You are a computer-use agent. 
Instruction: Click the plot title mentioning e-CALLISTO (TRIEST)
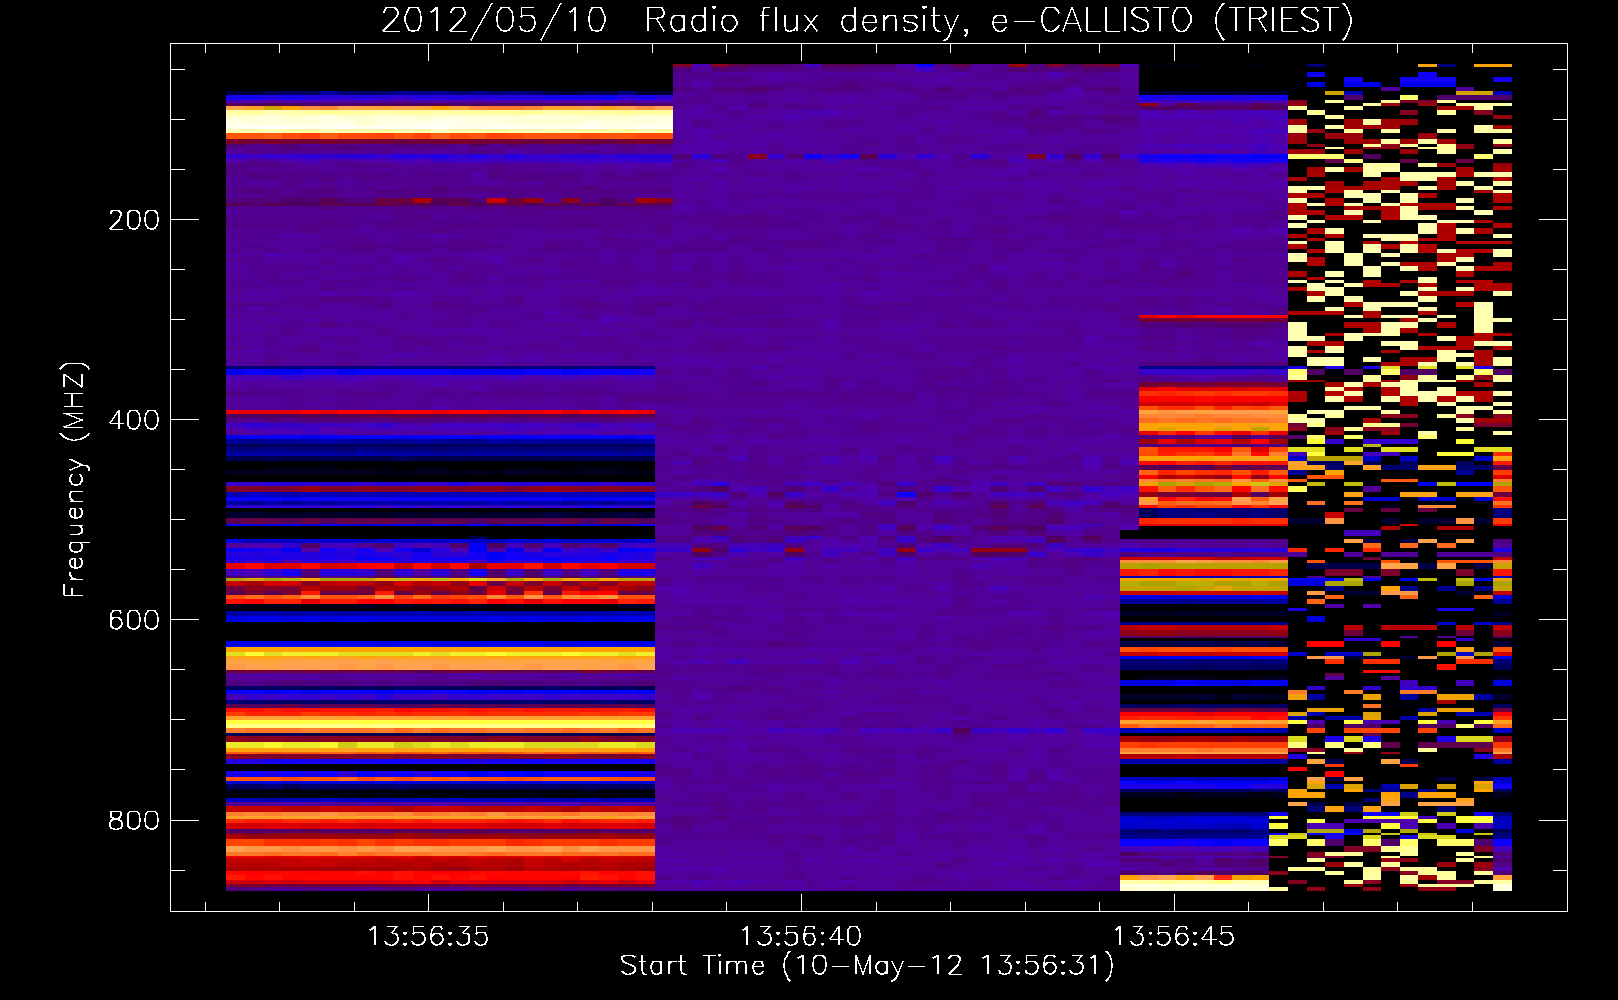pyautogui.click(x=867, y=20)
